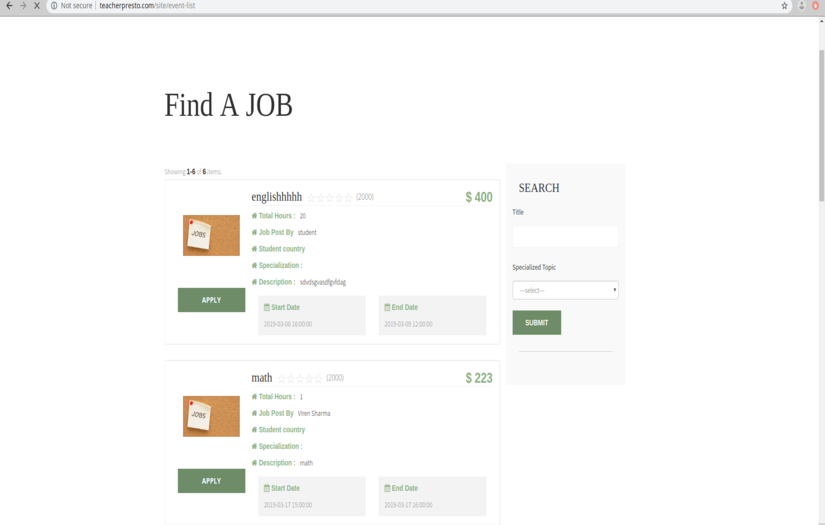Click Total Hours icon in math card

[x=254, y=397]
